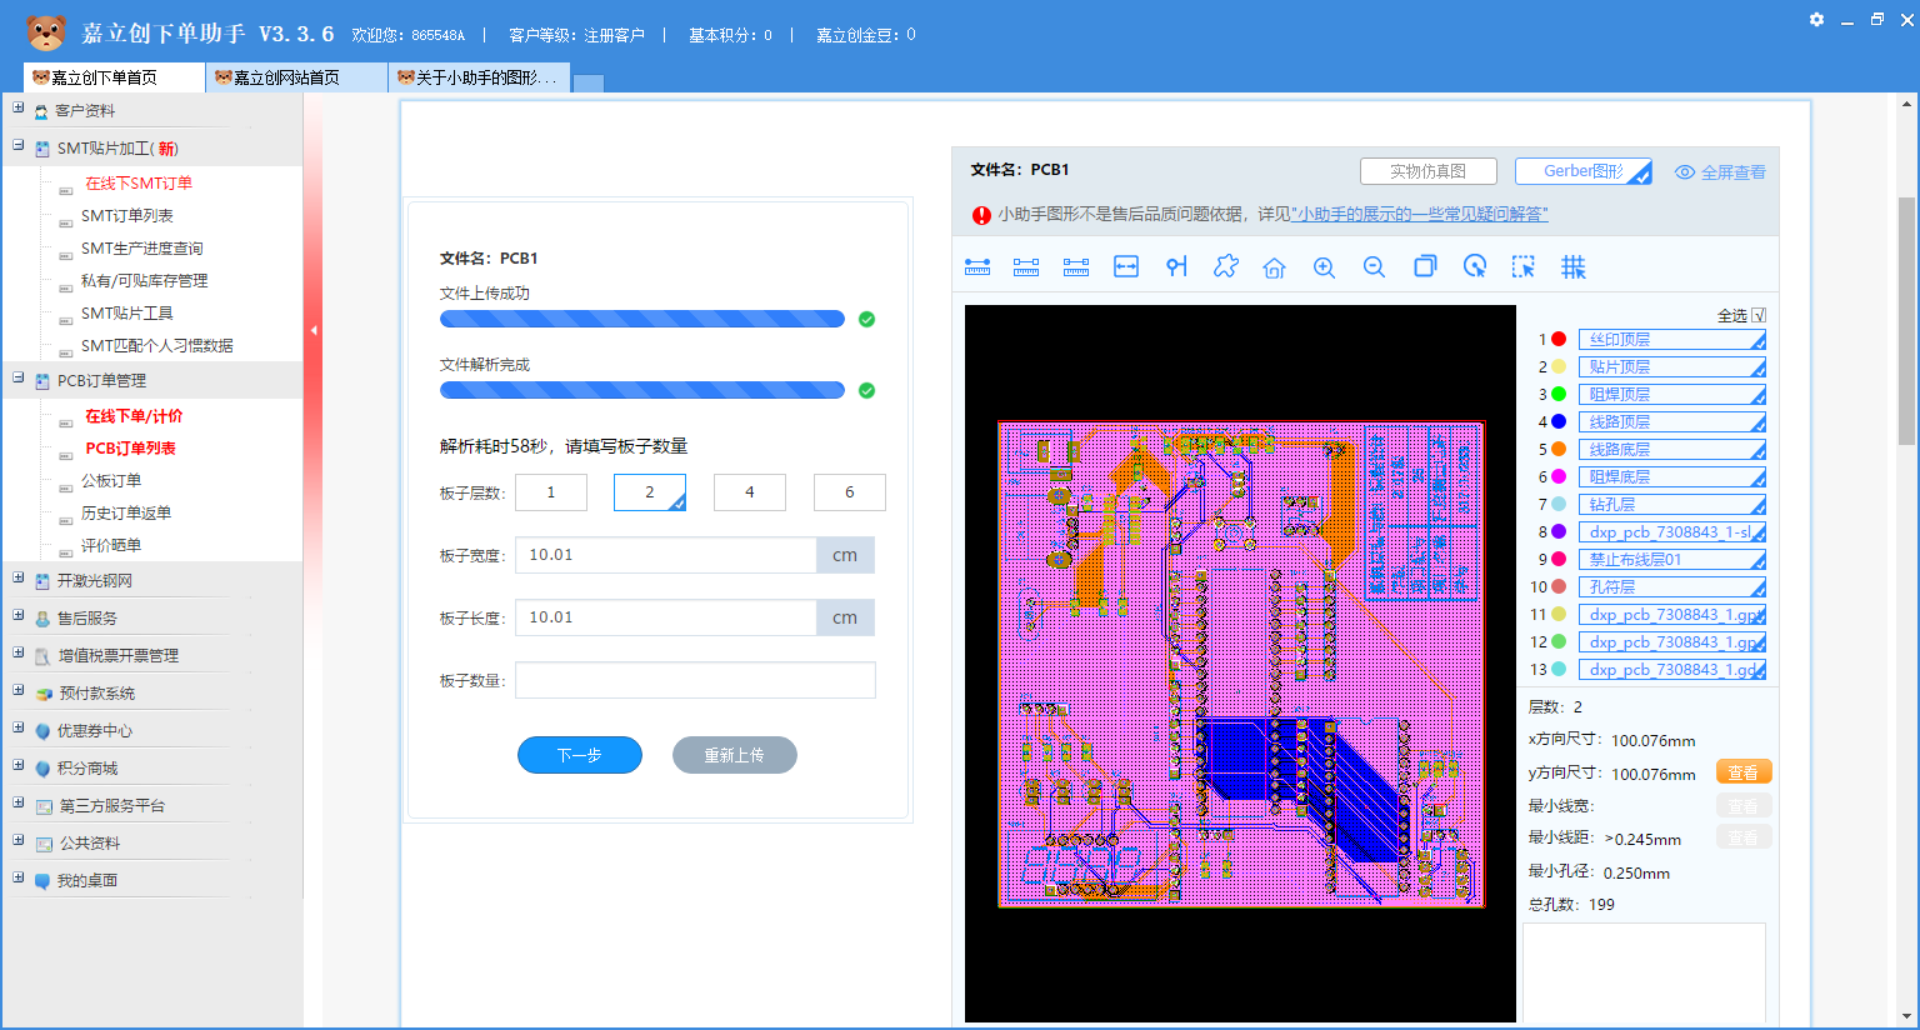
Task: Open PCB订单列表 menu item
Action: click(x=130, y=449)
